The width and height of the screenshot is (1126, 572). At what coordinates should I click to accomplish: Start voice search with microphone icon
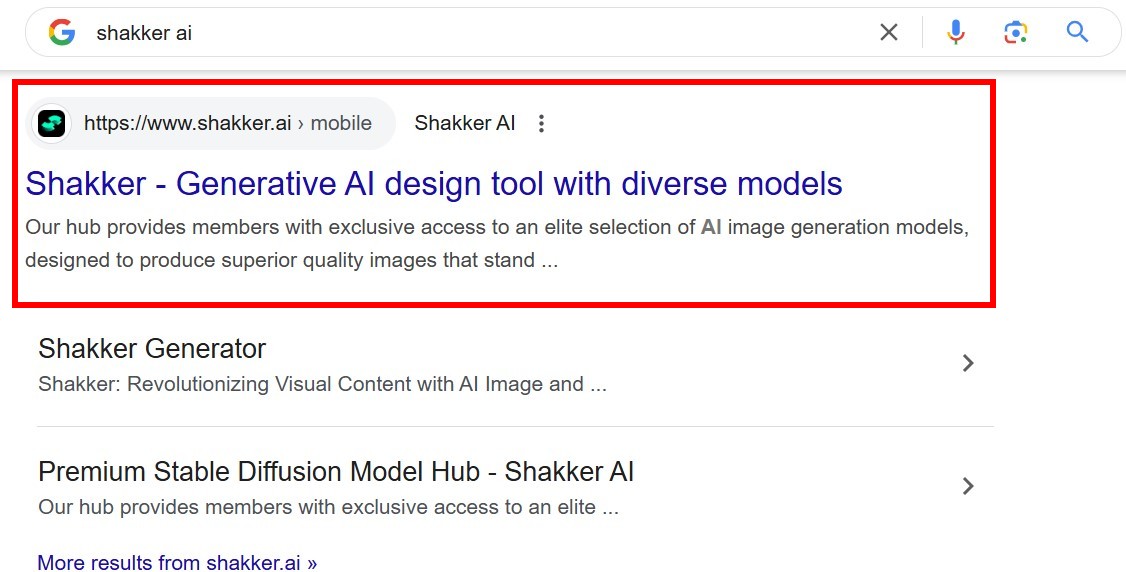coord(956,32)
